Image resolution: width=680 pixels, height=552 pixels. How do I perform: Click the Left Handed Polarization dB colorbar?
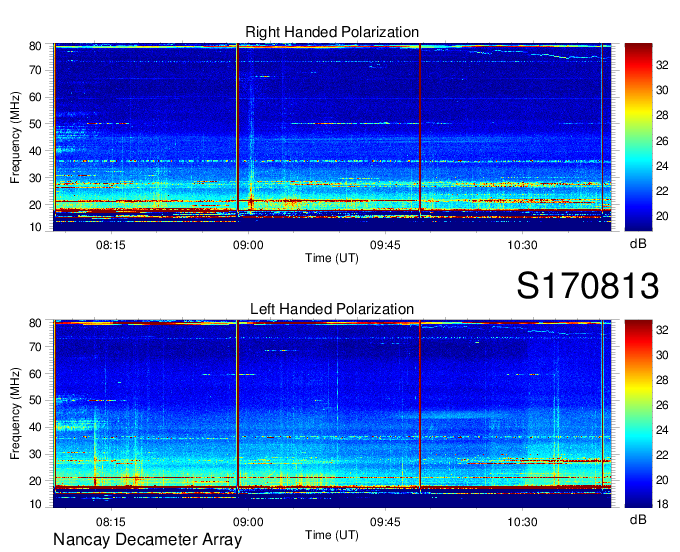(638, 414)
